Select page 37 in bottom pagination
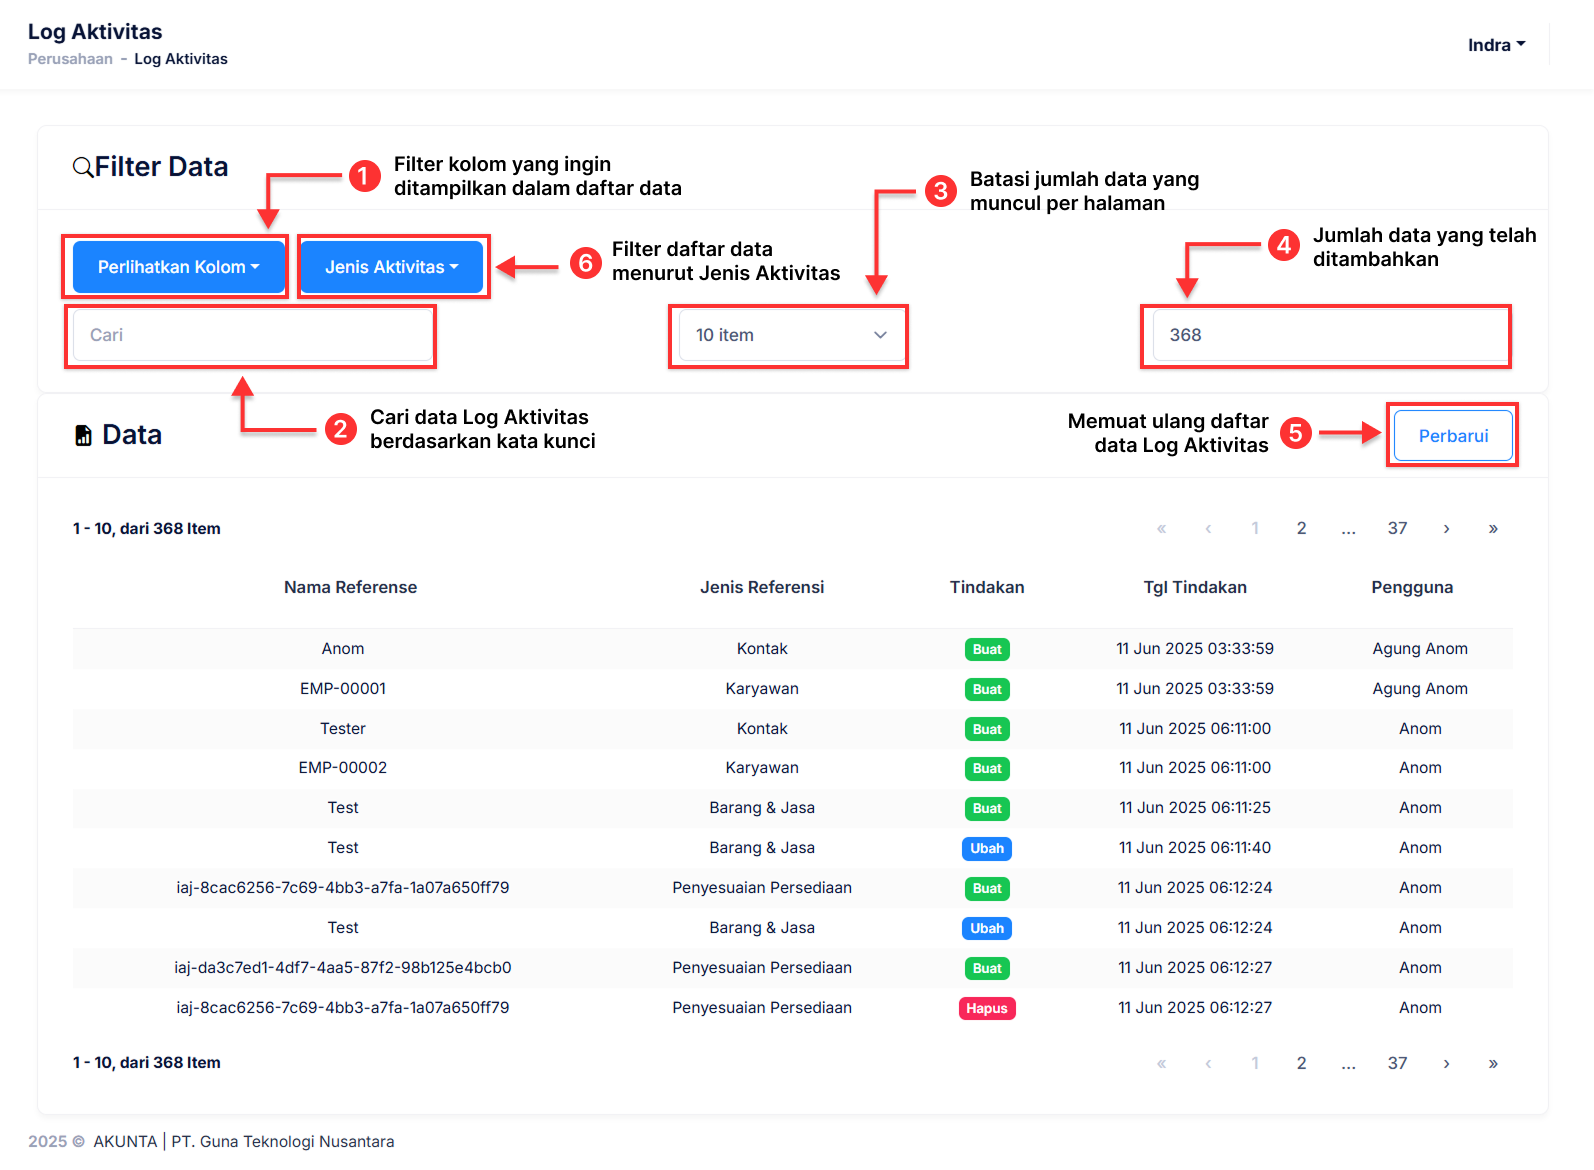 (1397, 1064)
